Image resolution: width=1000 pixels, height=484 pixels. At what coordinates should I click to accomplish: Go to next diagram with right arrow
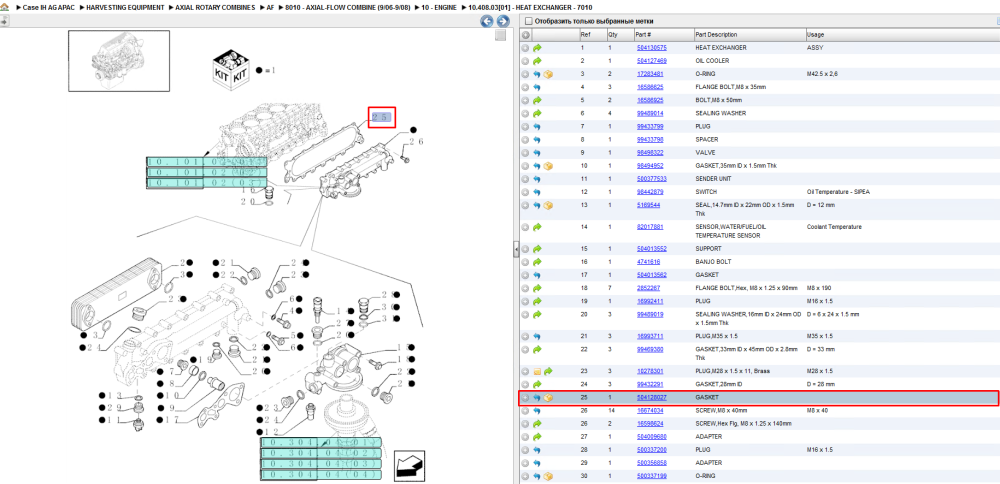point(503,22)
